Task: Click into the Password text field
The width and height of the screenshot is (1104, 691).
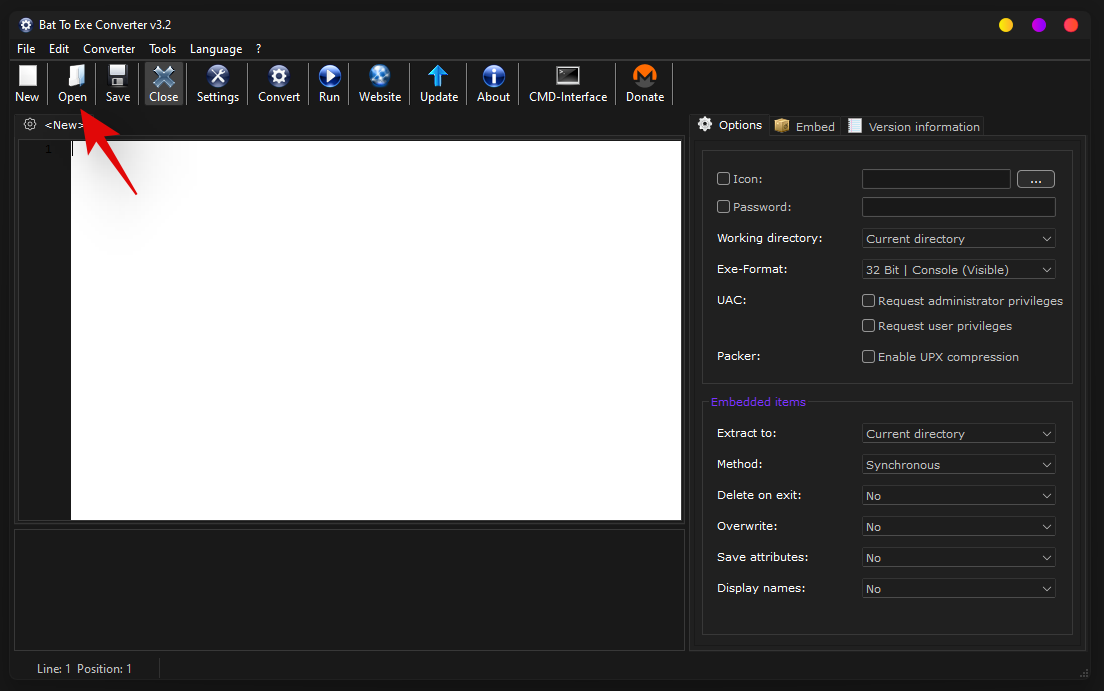Action: coord(958,207)
